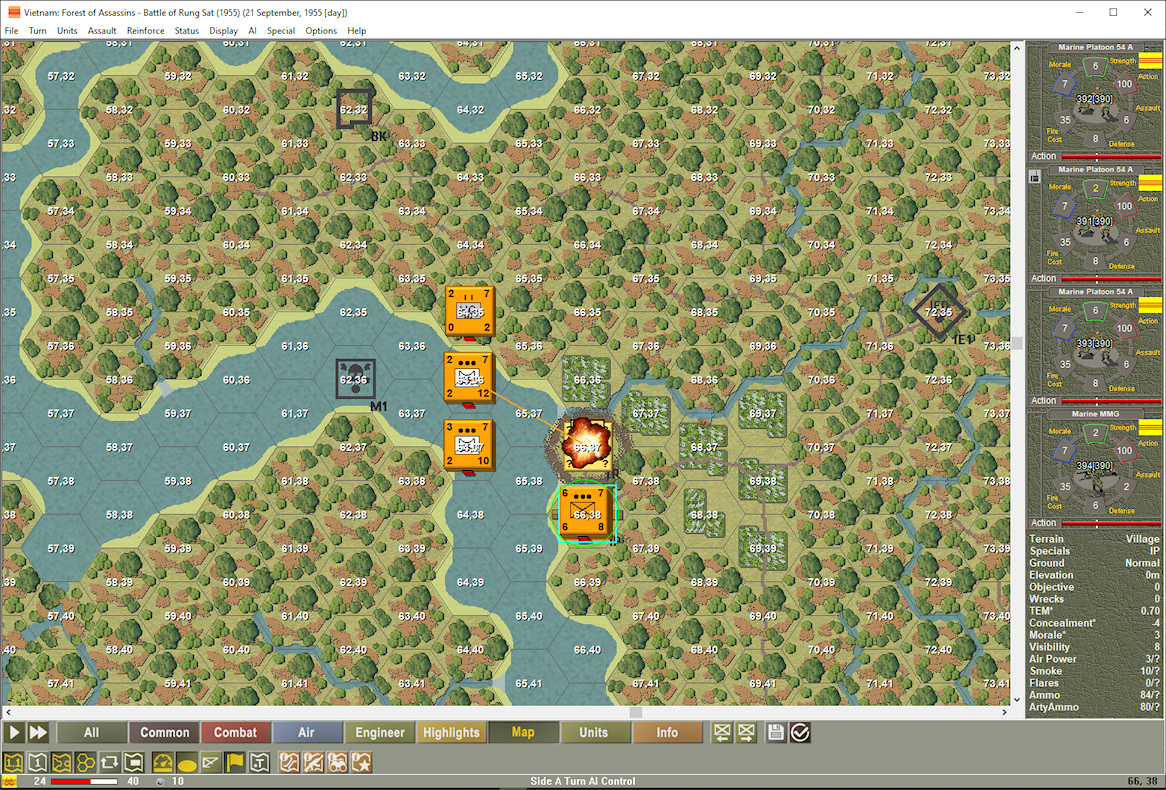
Task: Click the red progress bar between 24 and 40
Action: tap(83, 781)
